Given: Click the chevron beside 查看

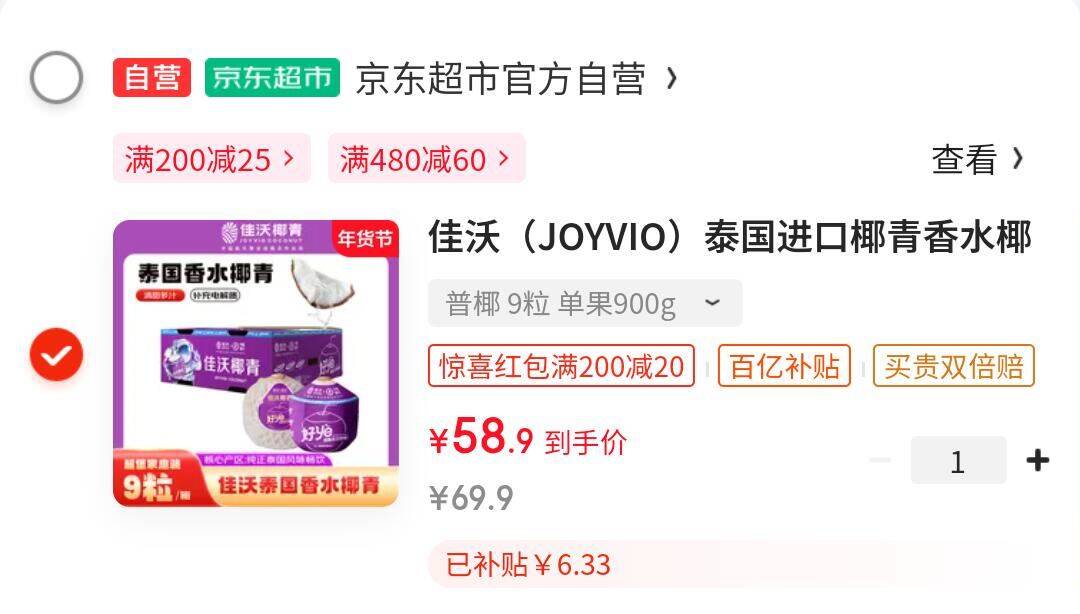Looking at the screenshot, I should (x=1018, y=159).
